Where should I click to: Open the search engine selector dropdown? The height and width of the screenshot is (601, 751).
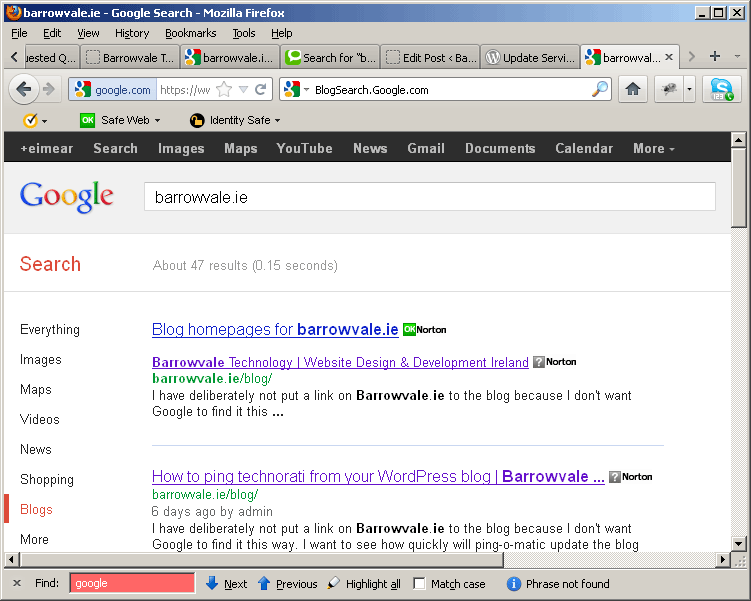pos(306,90)
